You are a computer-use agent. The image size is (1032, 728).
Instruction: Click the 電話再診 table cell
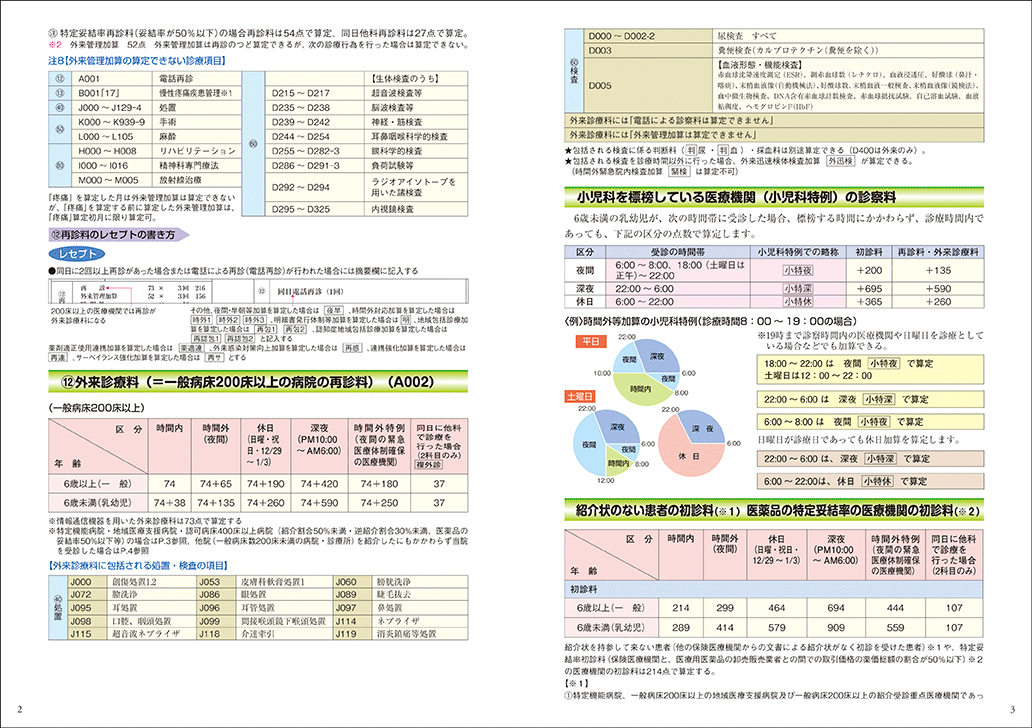(197, 78)
